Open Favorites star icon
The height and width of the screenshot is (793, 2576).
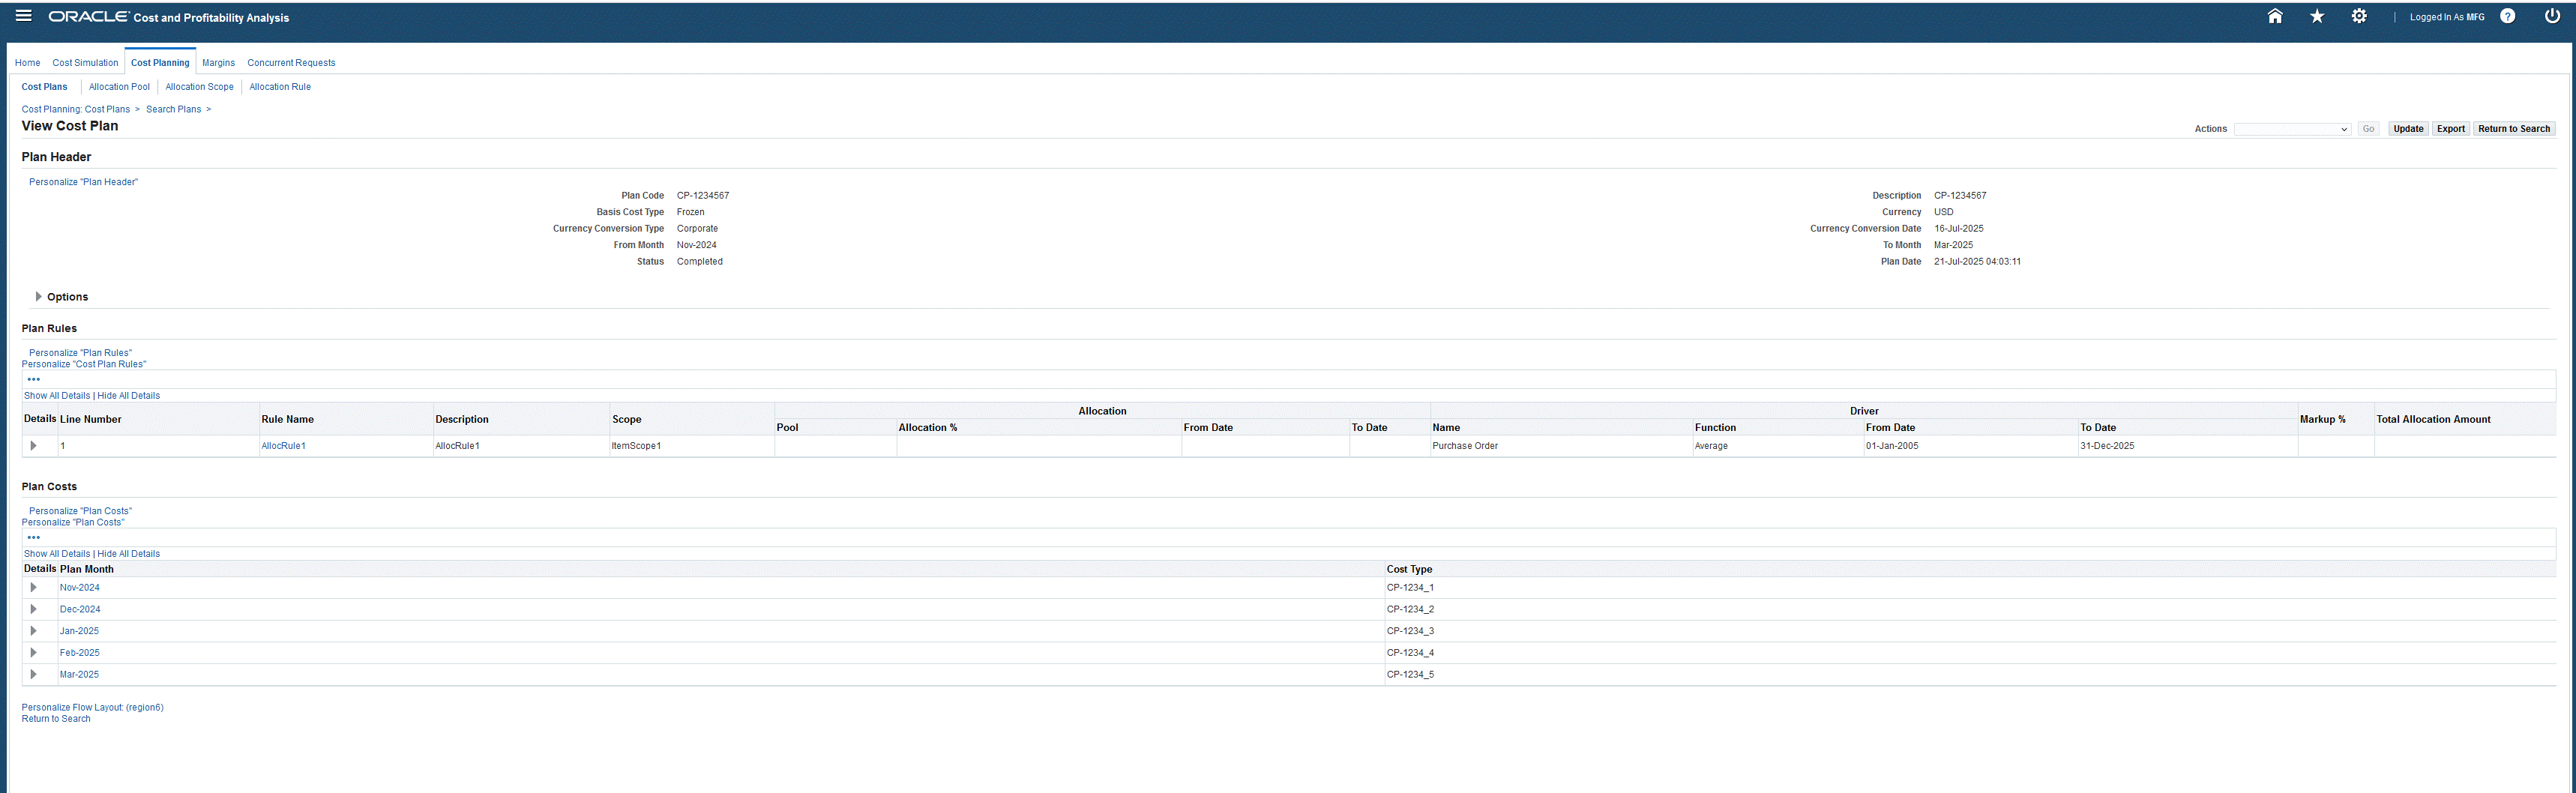coord(2317,16)
